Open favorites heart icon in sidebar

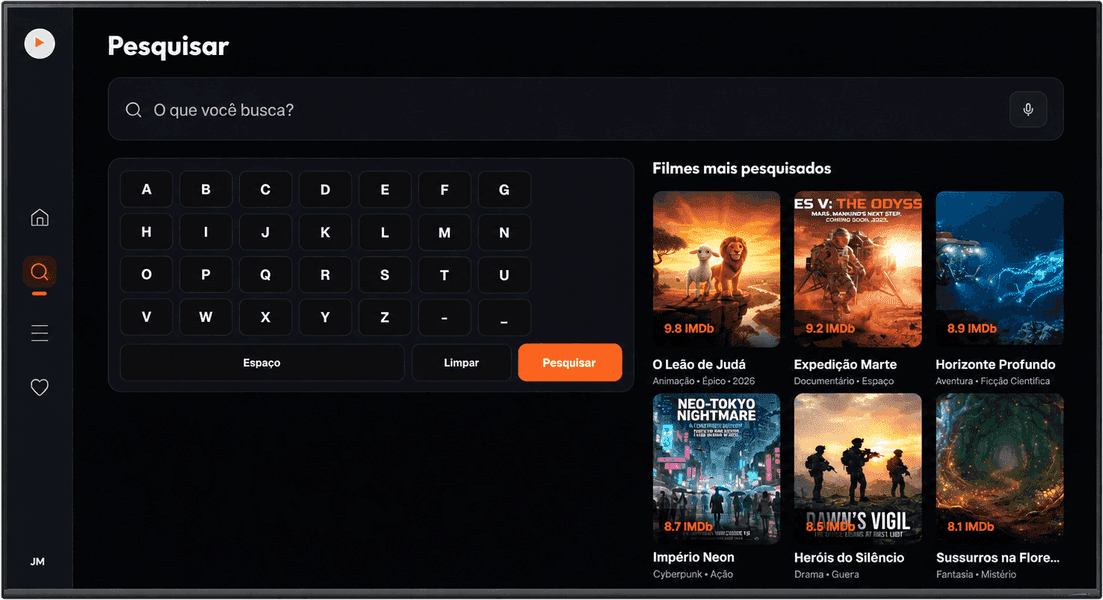coord(39,387)
